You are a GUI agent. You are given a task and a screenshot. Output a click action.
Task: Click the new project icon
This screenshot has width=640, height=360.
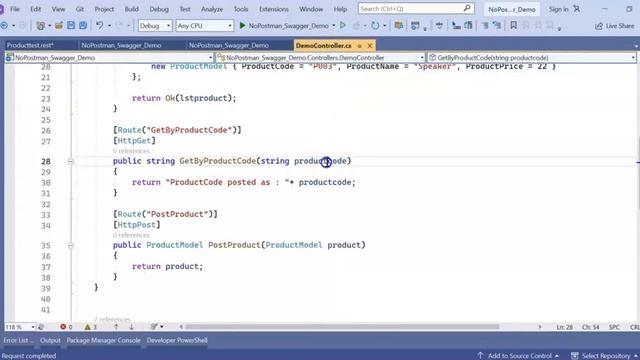(40, 26)
